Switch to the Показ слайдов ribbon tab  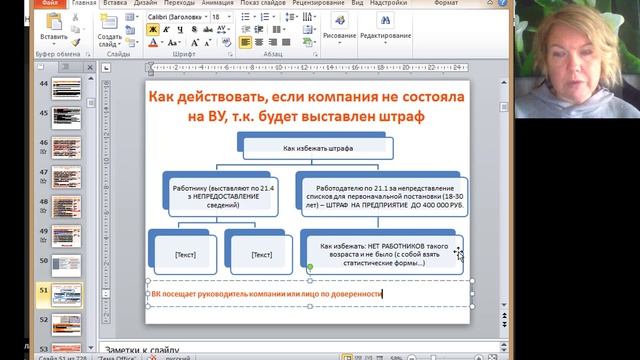[x=263, y=3]
